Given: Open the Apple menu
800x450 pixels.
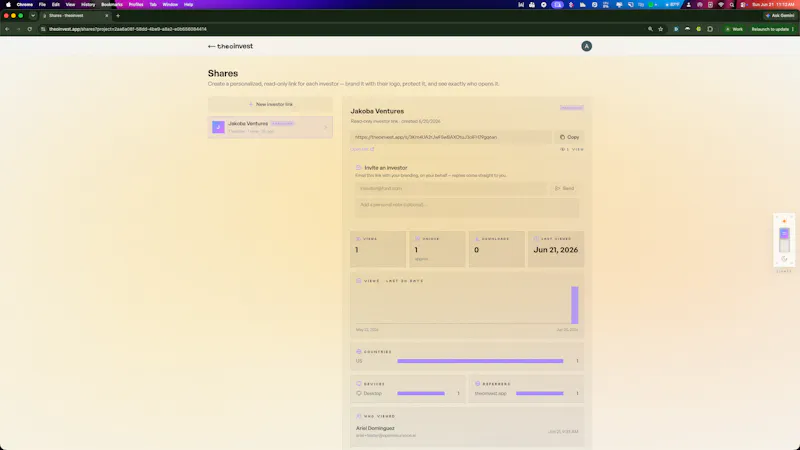Looking at the screenshot, I should click(x=8, y=5).
